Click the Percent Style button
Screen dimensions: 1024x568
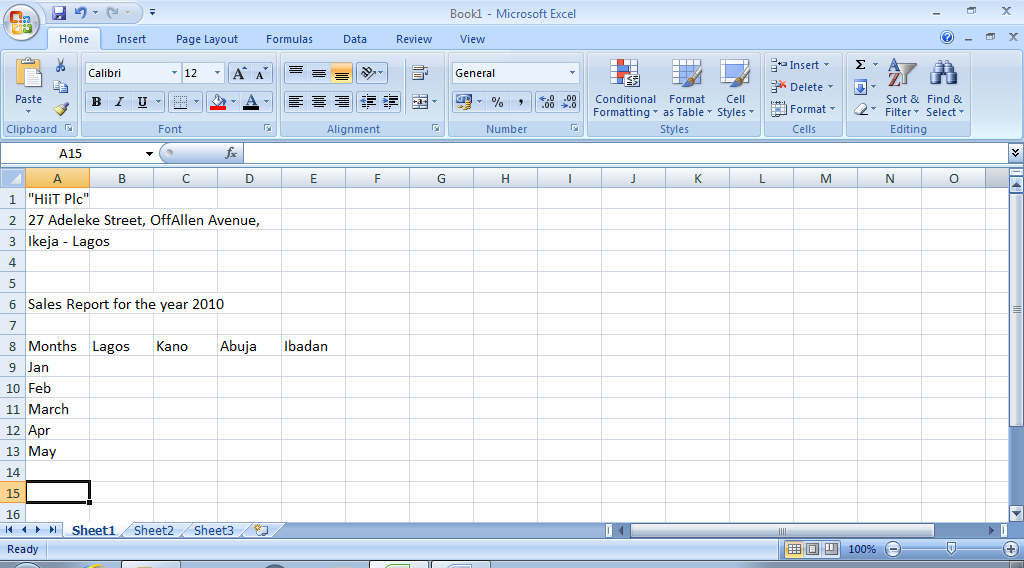497,102
